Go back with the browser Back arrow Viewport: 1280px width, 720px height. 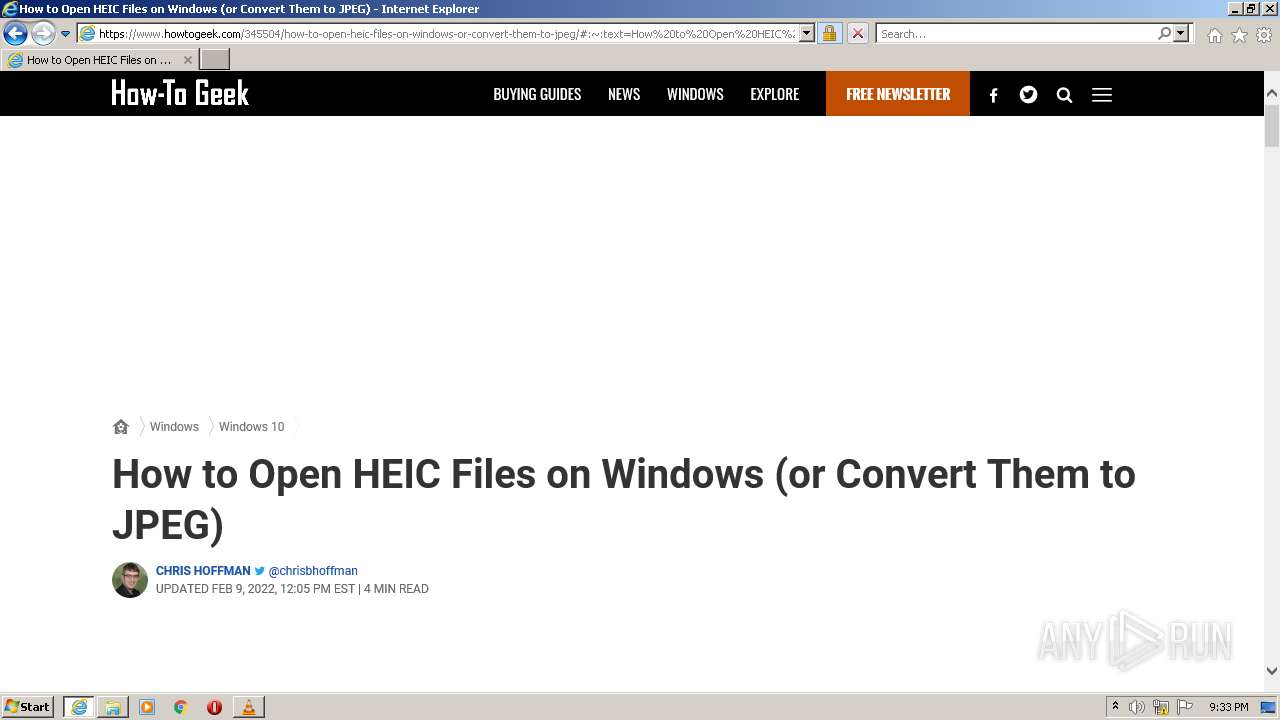pyautogui.click(x=15, y=34)
